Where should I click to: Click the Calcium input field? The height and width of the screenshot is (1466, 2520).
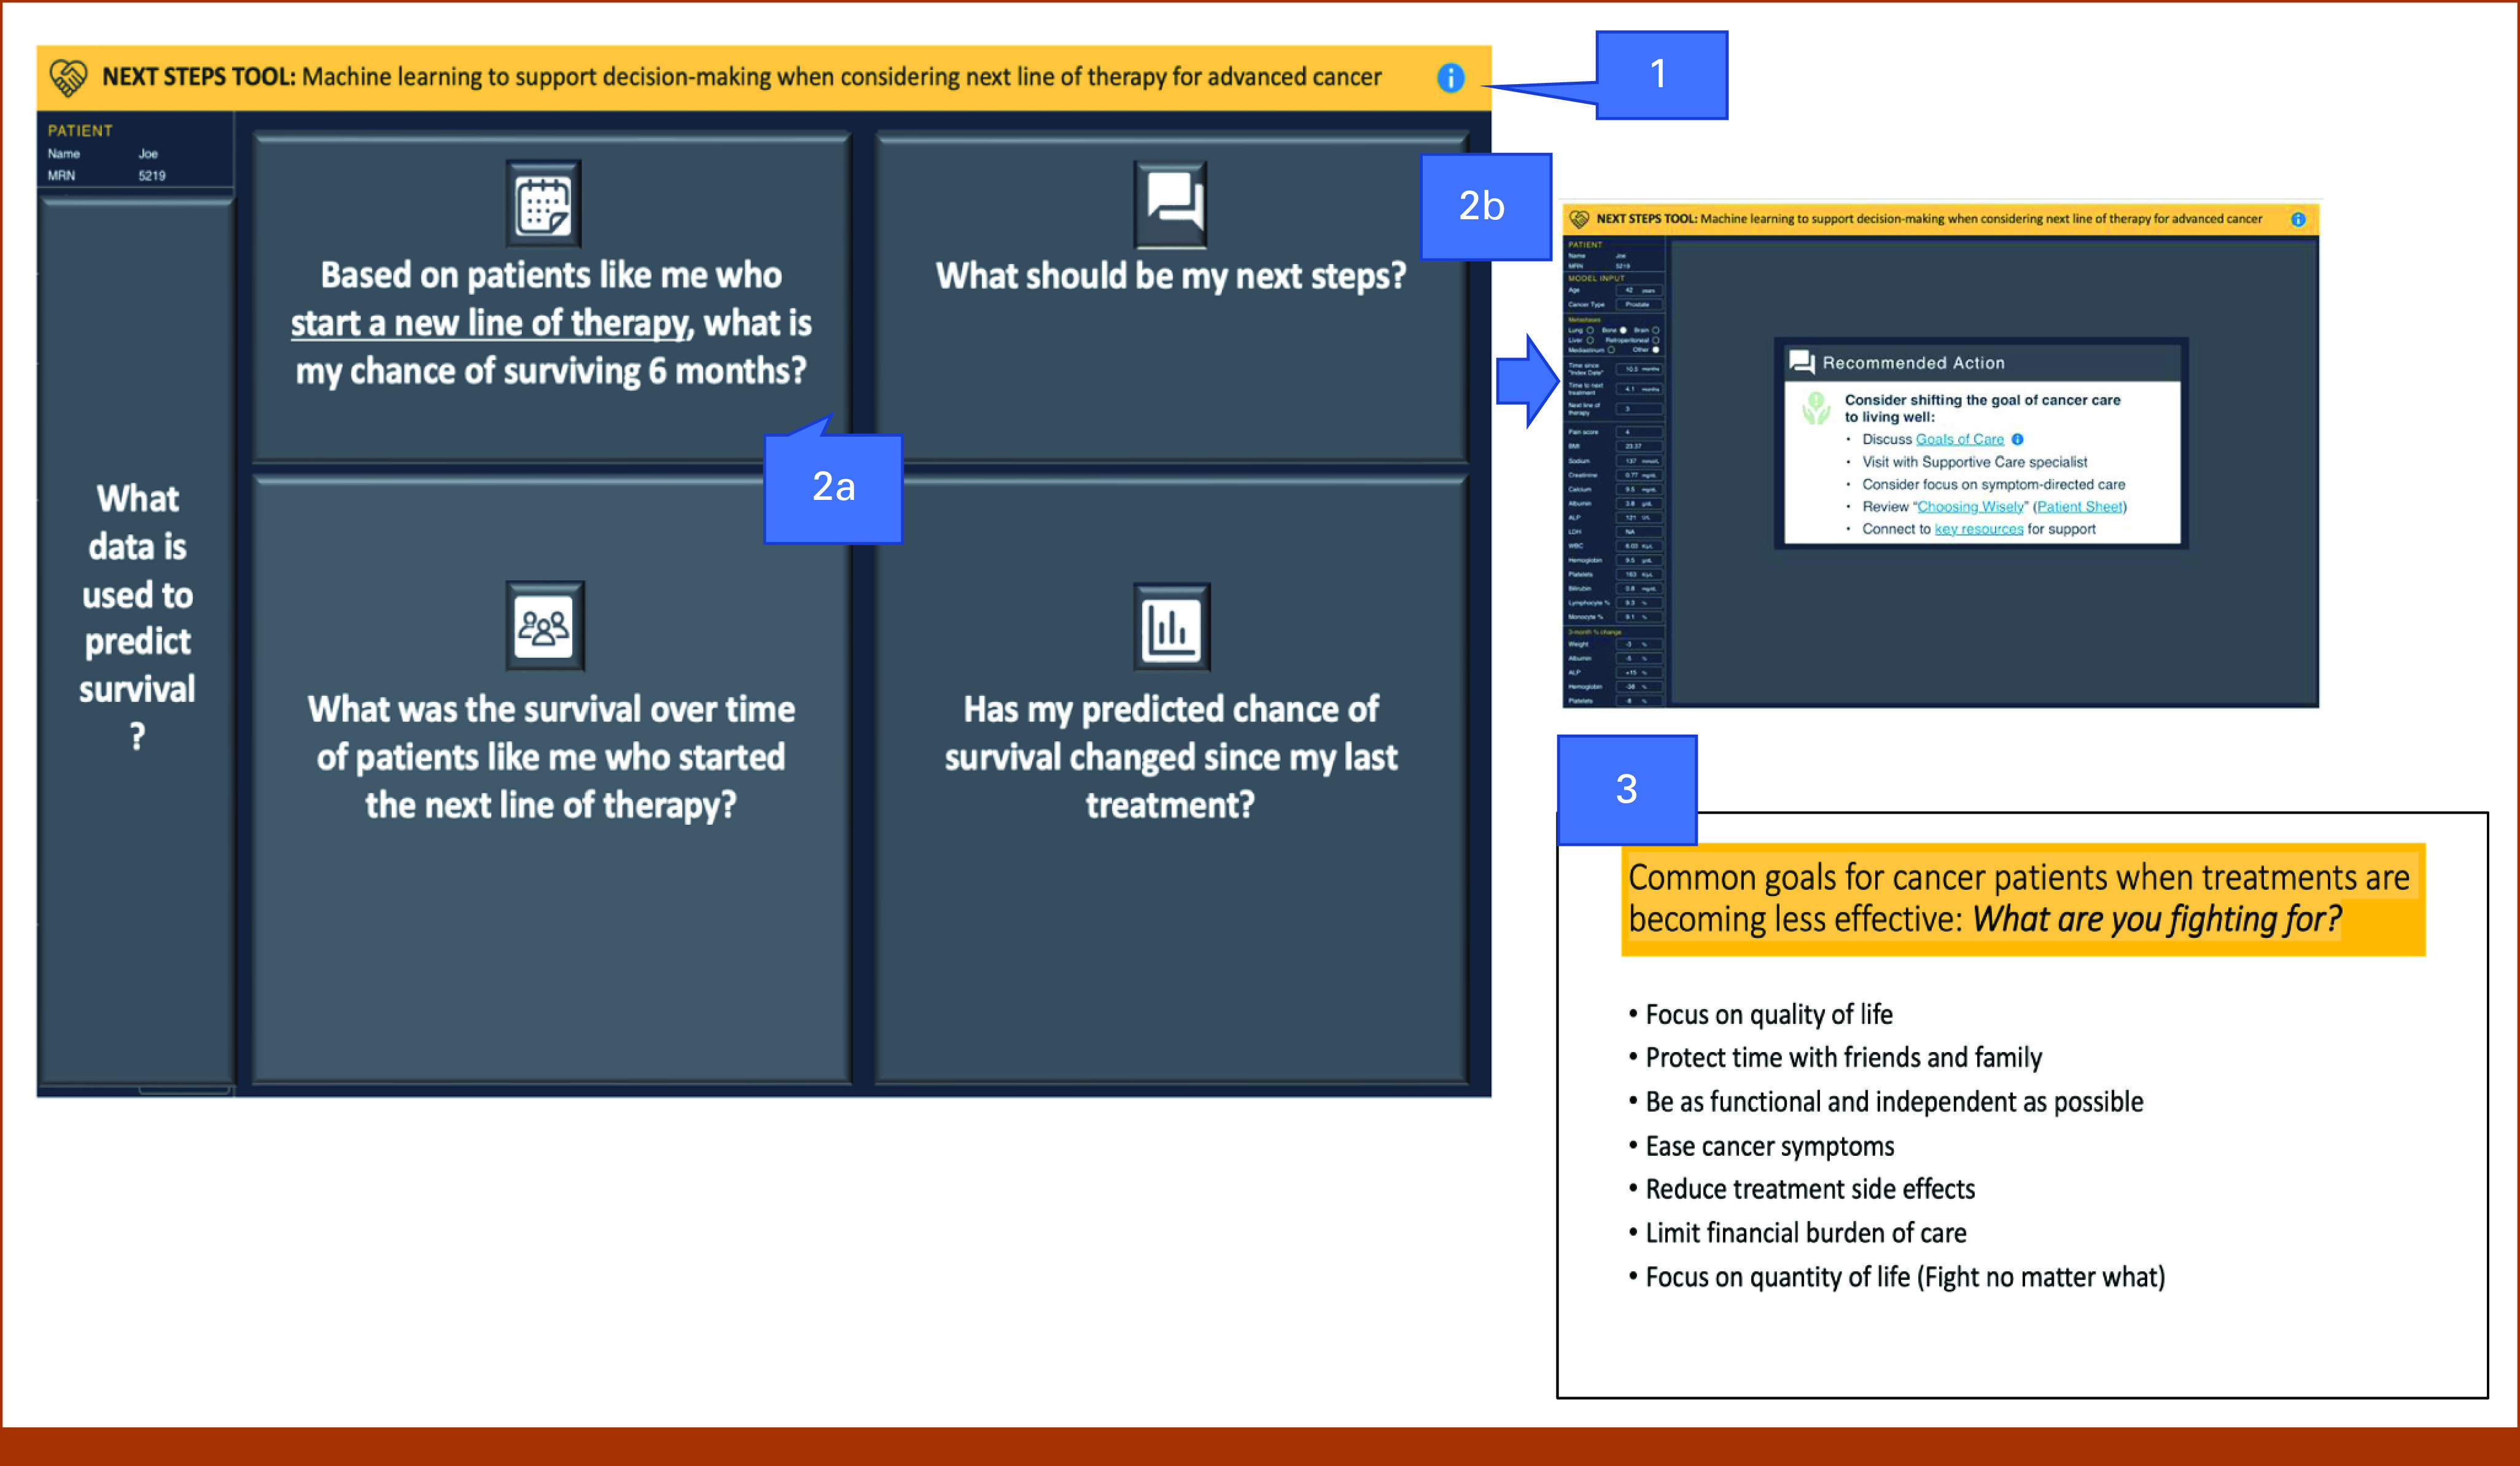pos(1639,490)
